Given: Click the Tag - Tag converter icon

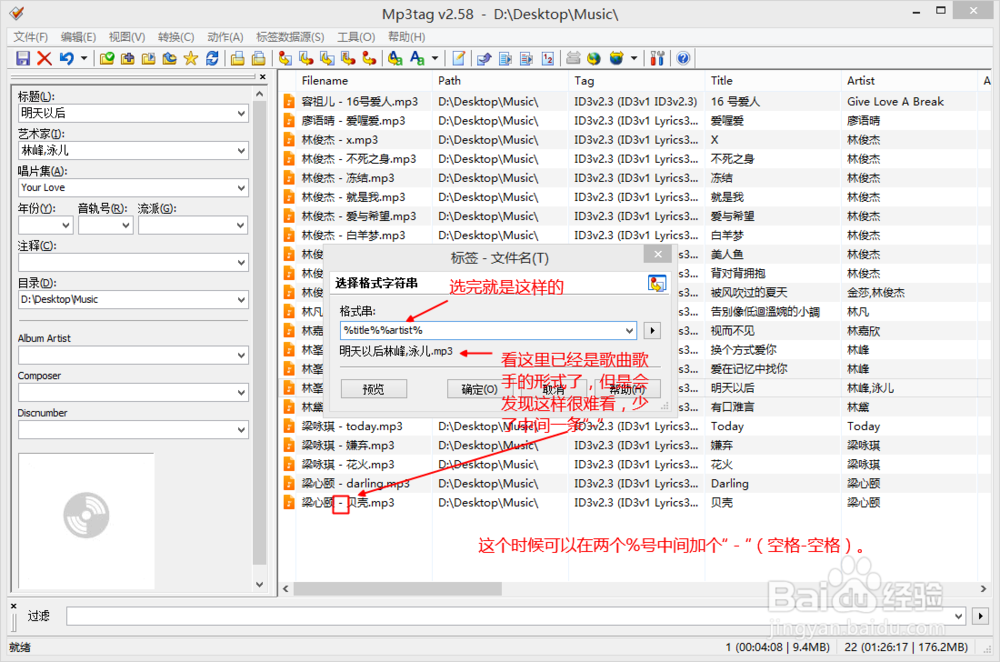Looking at the screenshot, I should (x=369, y=59).
